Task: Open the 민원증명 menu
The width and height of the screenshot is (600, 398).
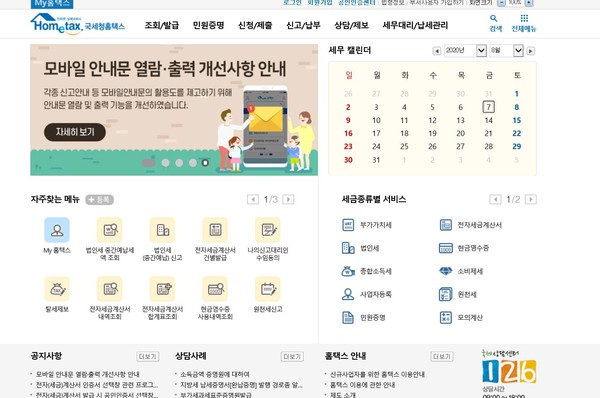Action: (209, 25)
